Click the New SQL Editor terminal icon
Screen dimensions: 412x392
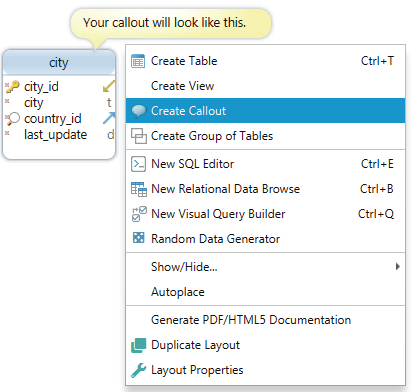138,164
